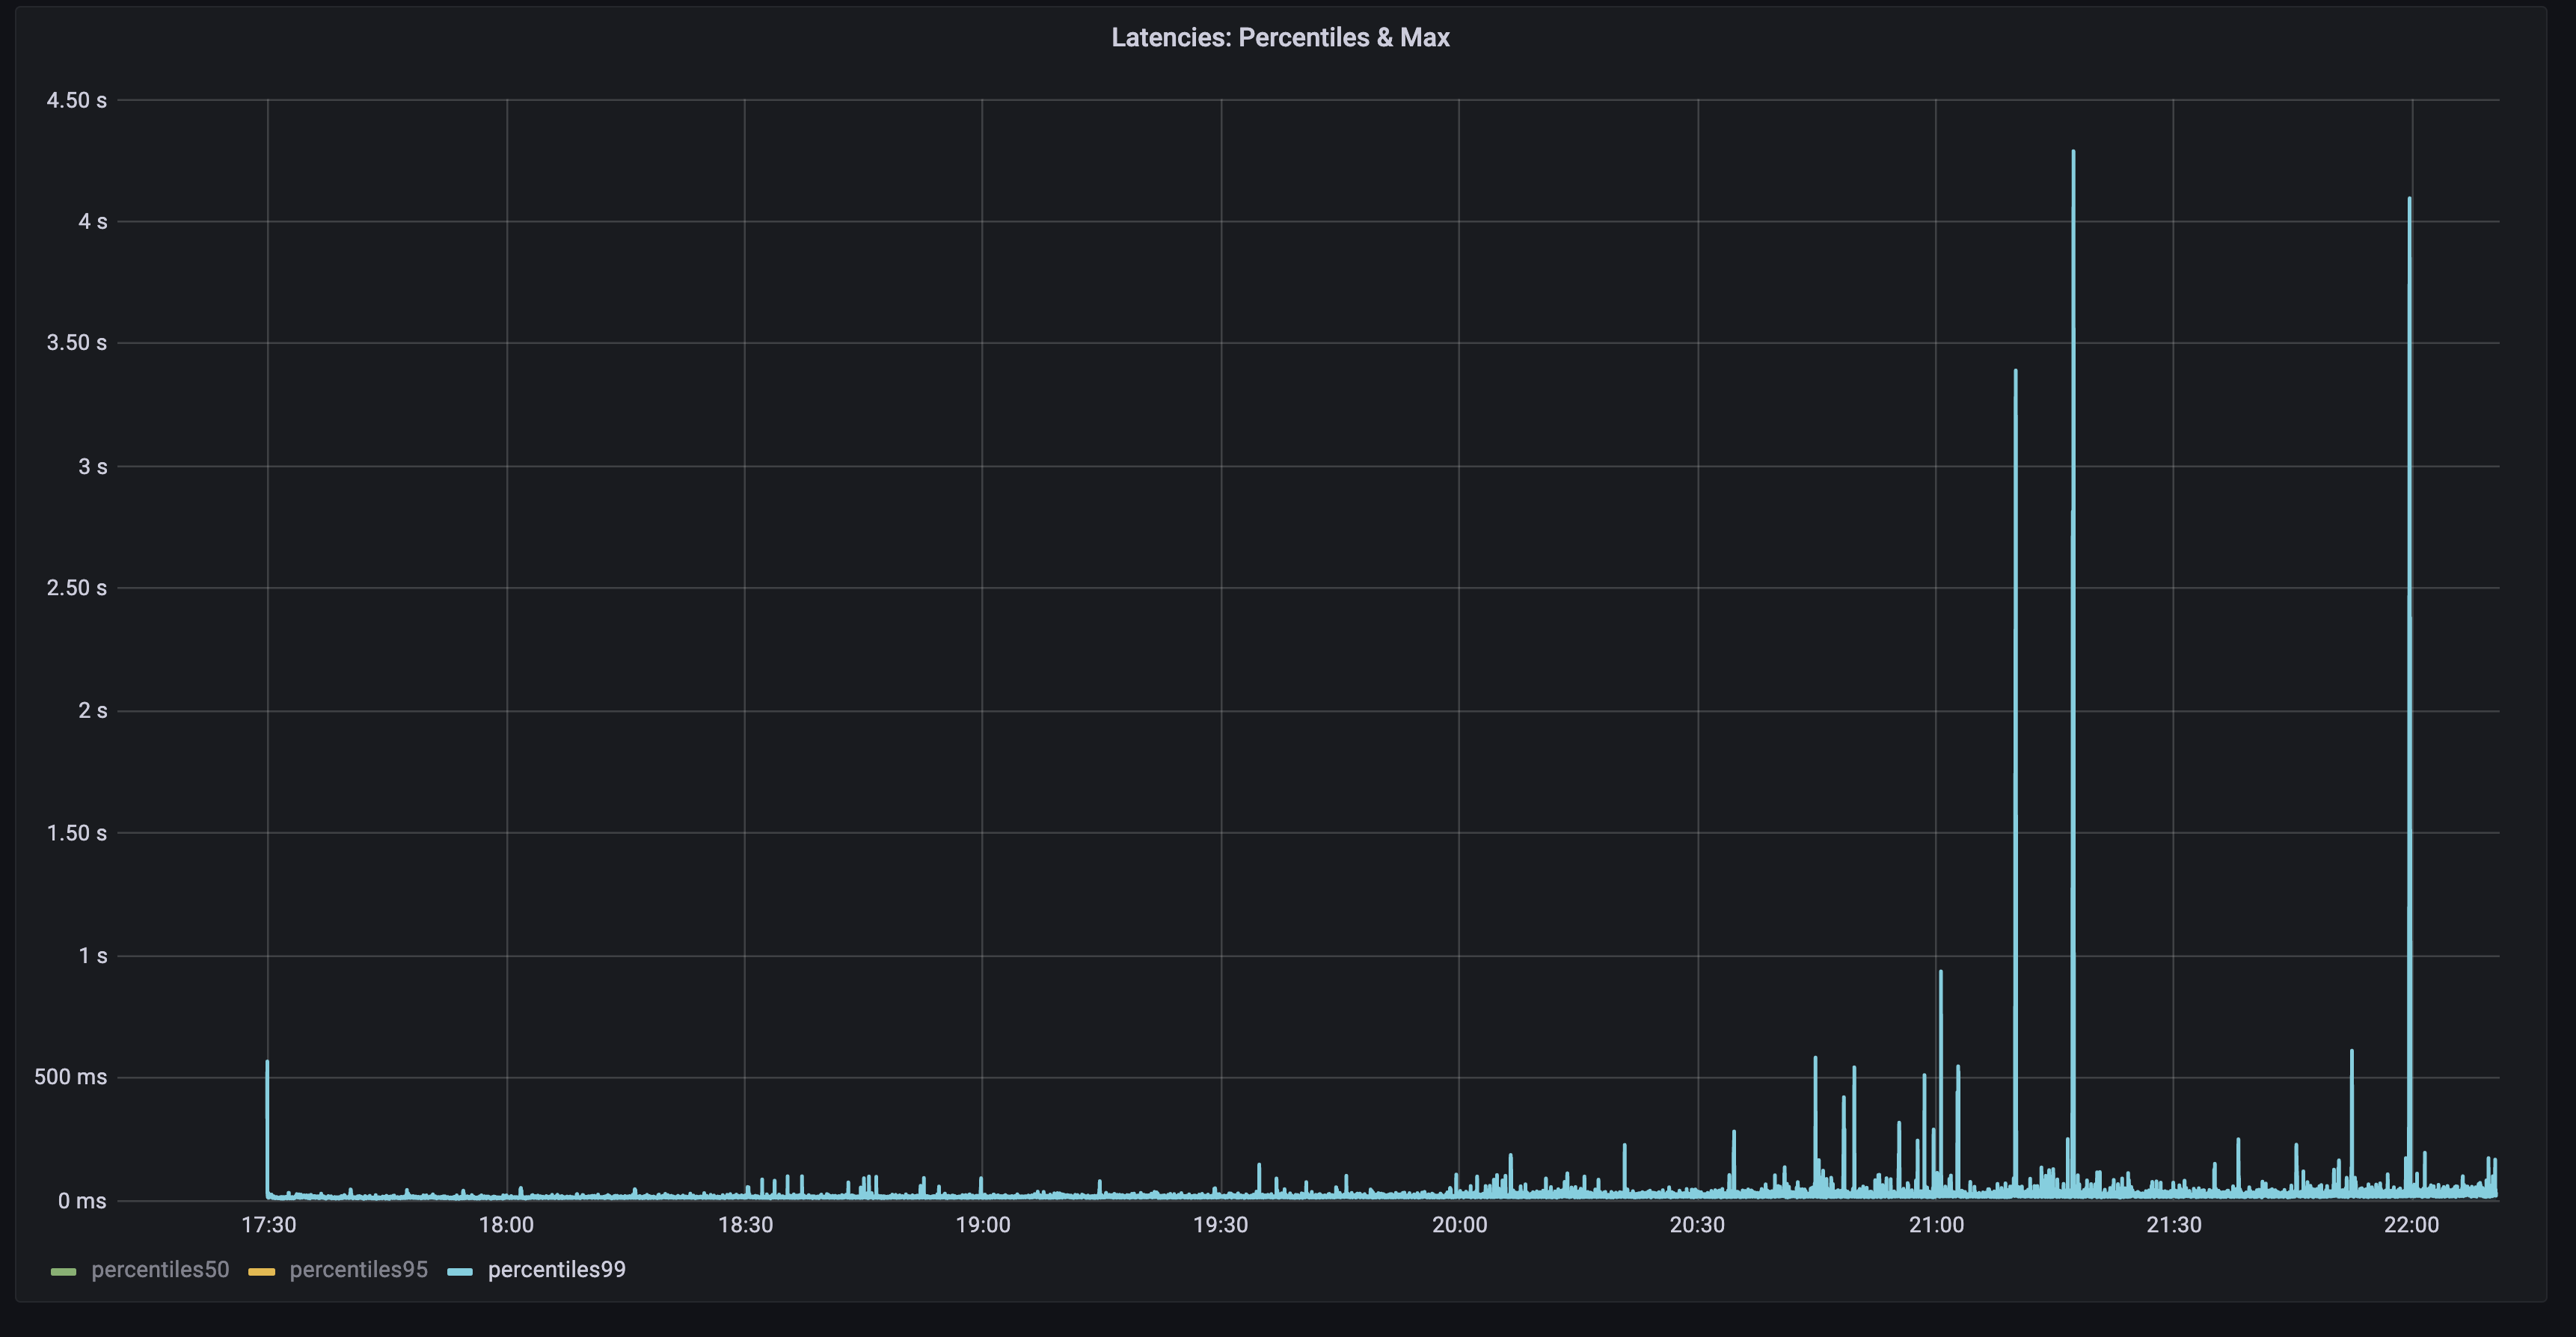
Task: Click the 20:00 time axis label
Action: [1459, 1225]
